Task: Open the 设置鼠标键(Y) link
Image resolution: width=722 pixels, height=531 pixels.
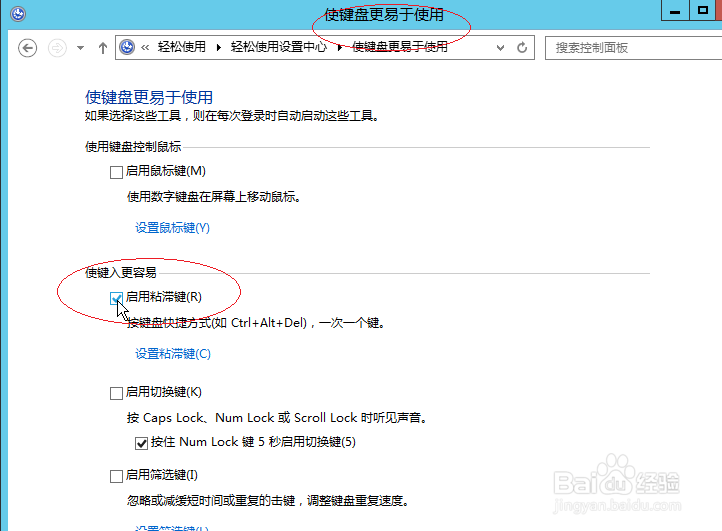Action: click(x=172, y=228)
